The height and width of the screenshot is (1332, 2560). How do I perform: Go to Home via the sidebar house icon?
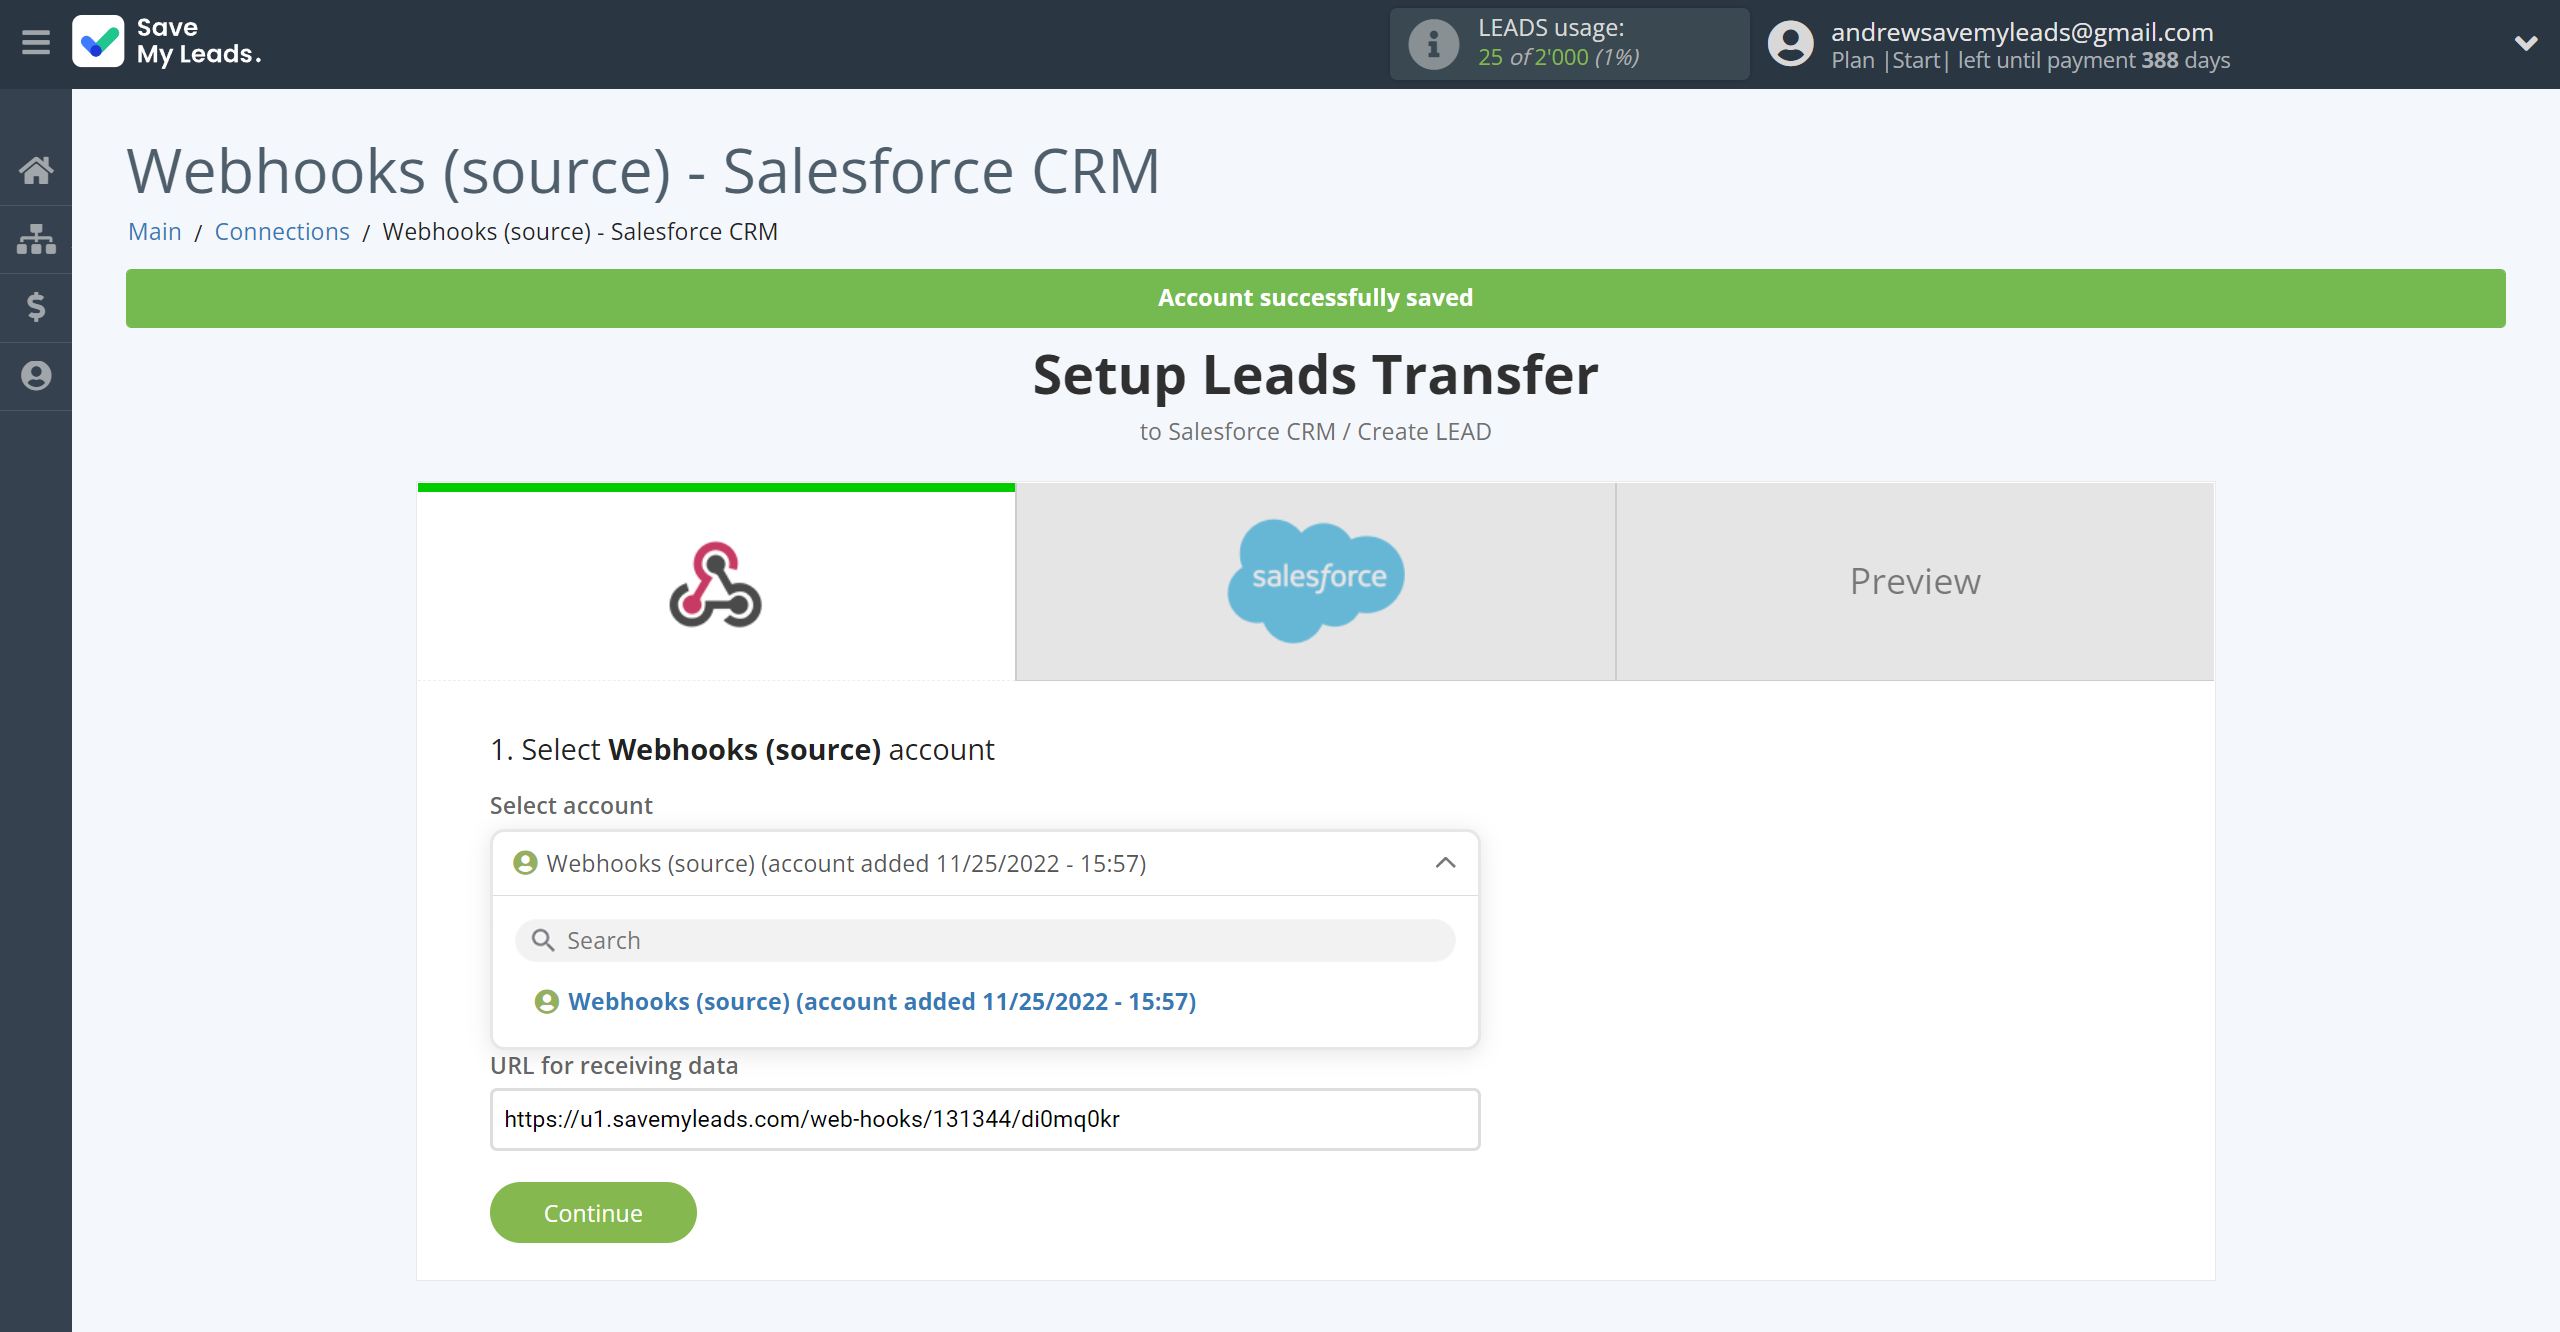pos(36,170)
